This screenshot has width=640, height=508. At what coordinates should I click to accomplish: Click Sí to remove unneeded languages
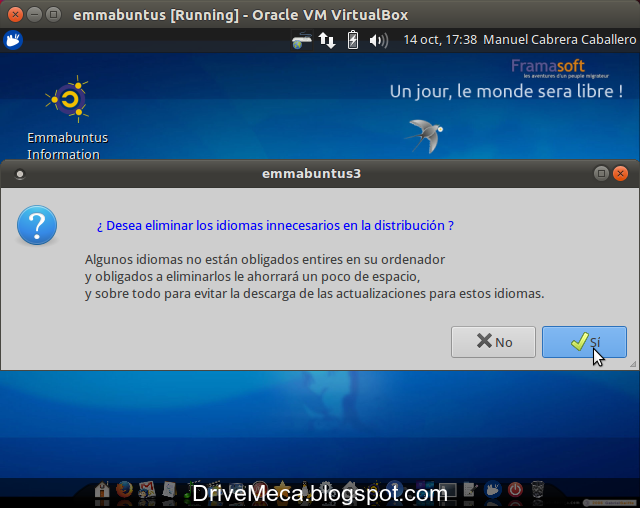(x=584, y=342)
